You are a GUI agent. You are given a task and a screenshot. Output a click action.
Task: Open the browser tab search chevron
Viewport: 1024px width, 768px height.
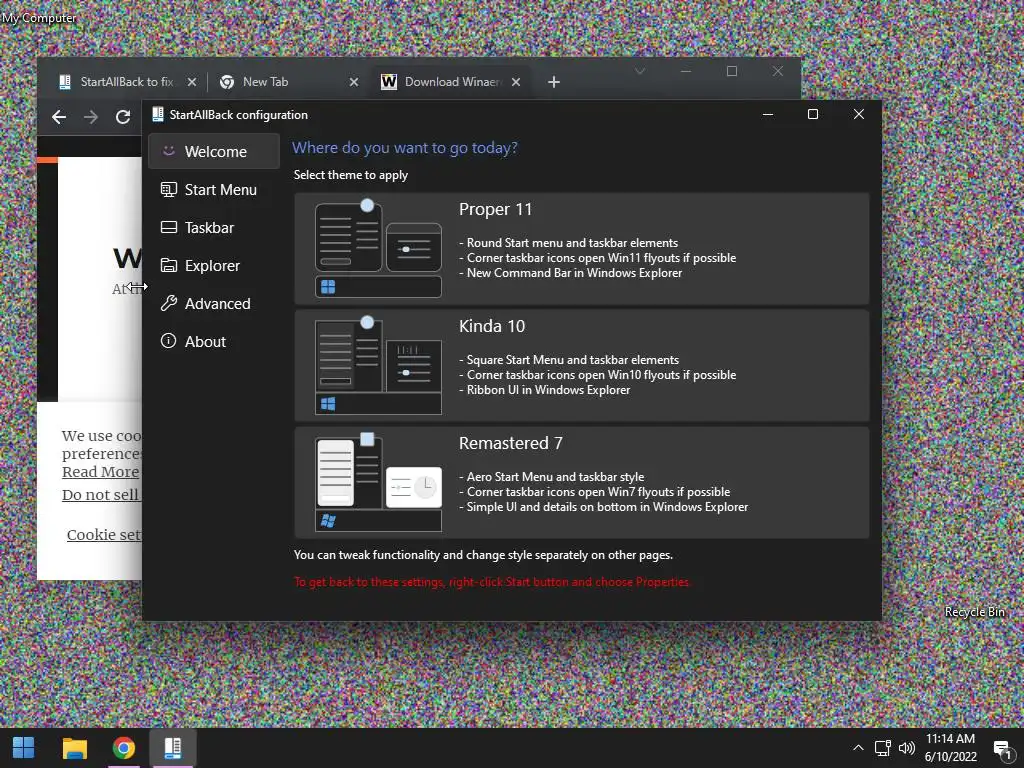[x=640, y=71]
